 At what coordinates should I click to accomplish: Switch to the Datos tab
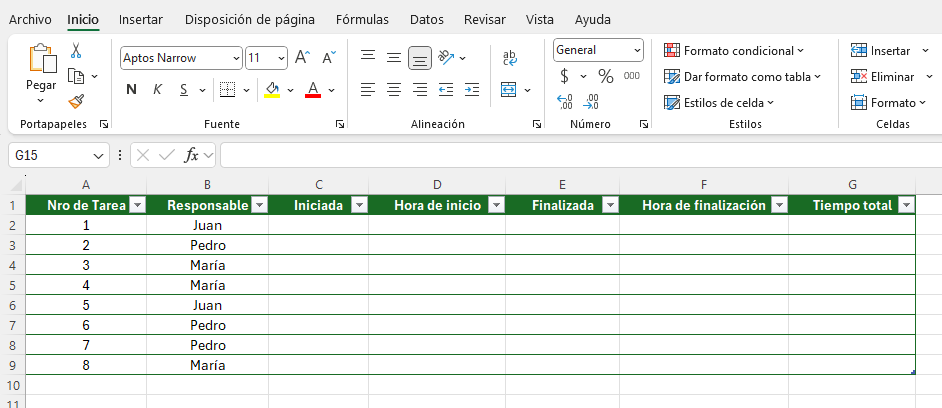(x=427, y=19)
